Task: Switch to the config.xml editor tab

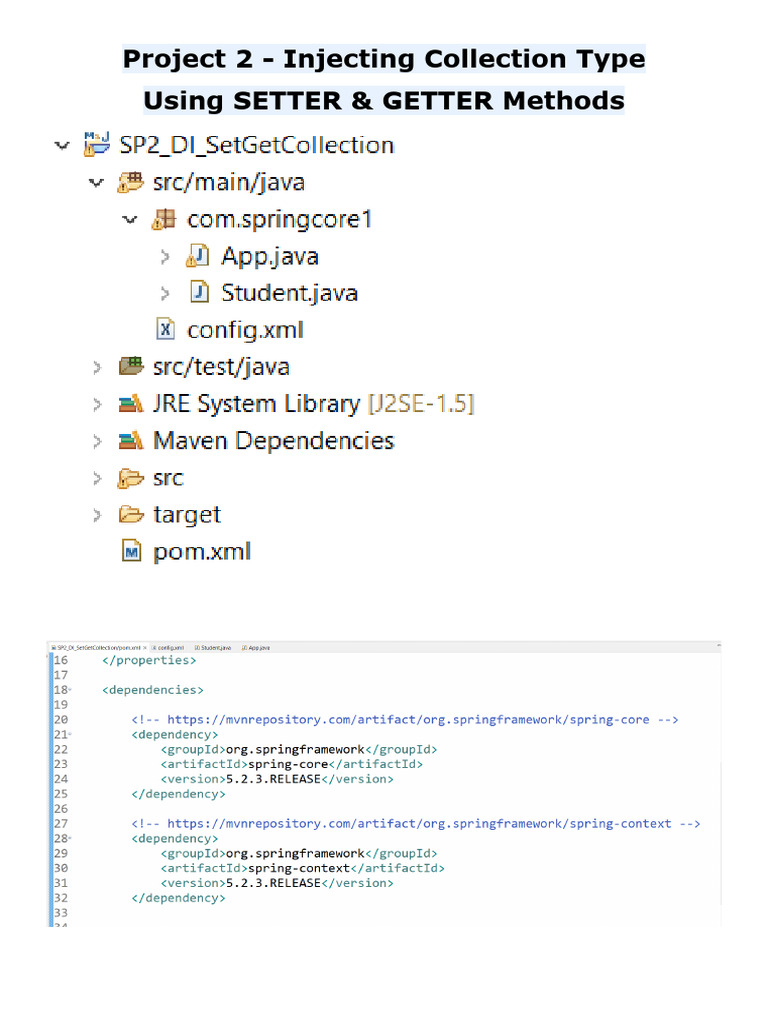Action: pos(168,648)
